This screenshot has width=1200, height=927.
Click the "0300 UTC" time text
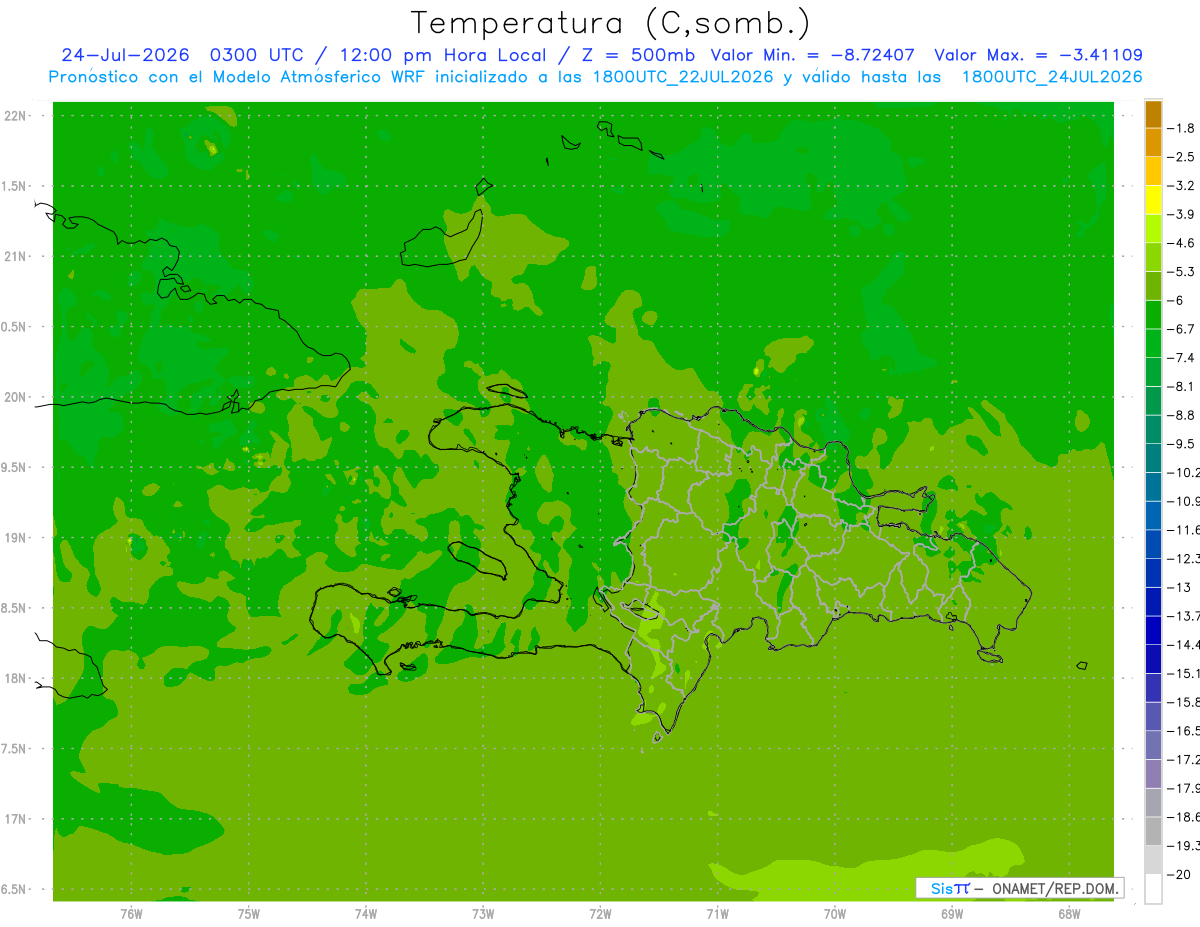pyautogui.click(x=256, y=55)
